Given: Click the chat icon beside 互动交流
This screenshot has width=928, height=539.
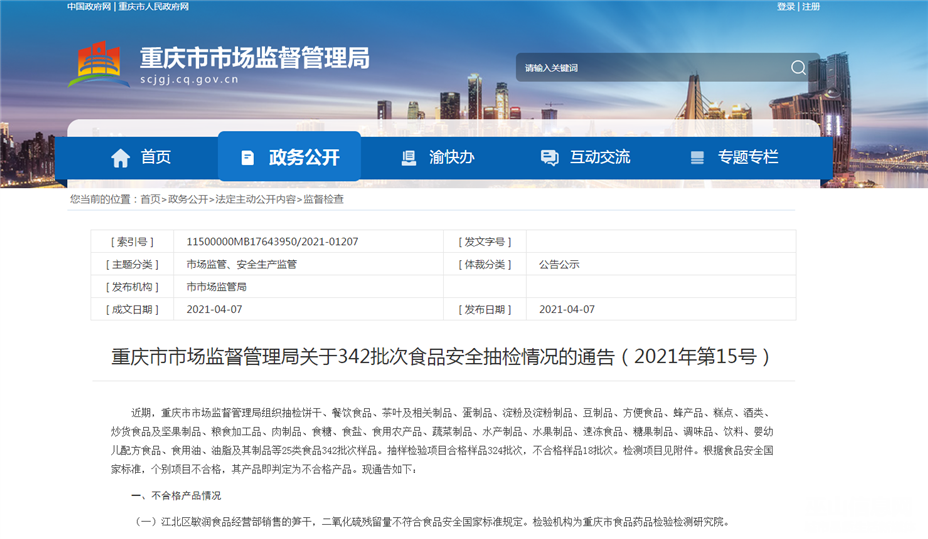Looking at the screenshot, I should click(549, 158).
